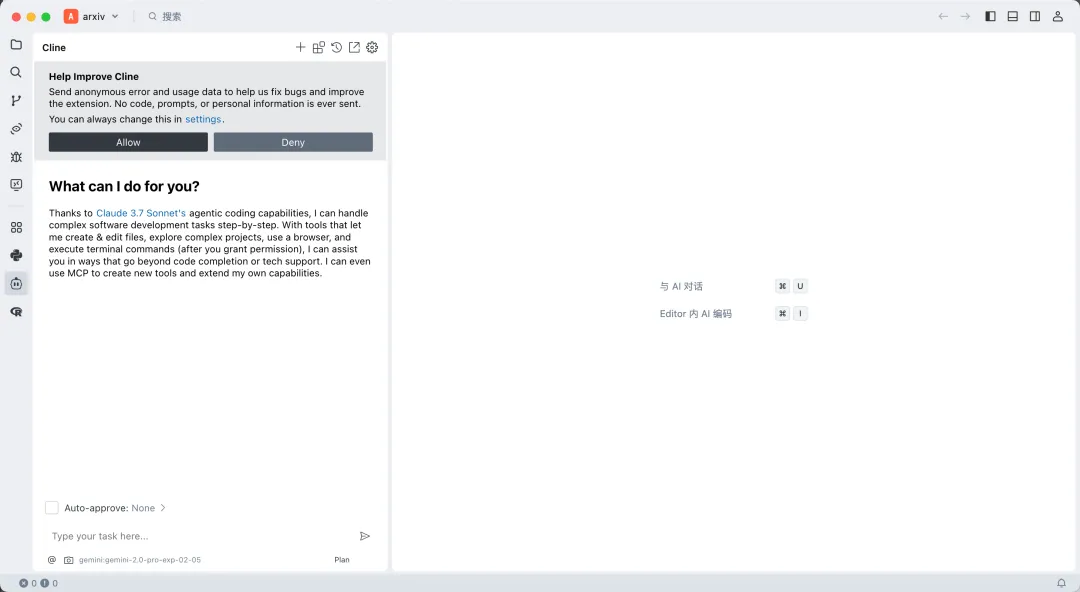Click the orbit icon under Source Control
The height and width of the screenshot is (592, 1080).
point(17,129)
